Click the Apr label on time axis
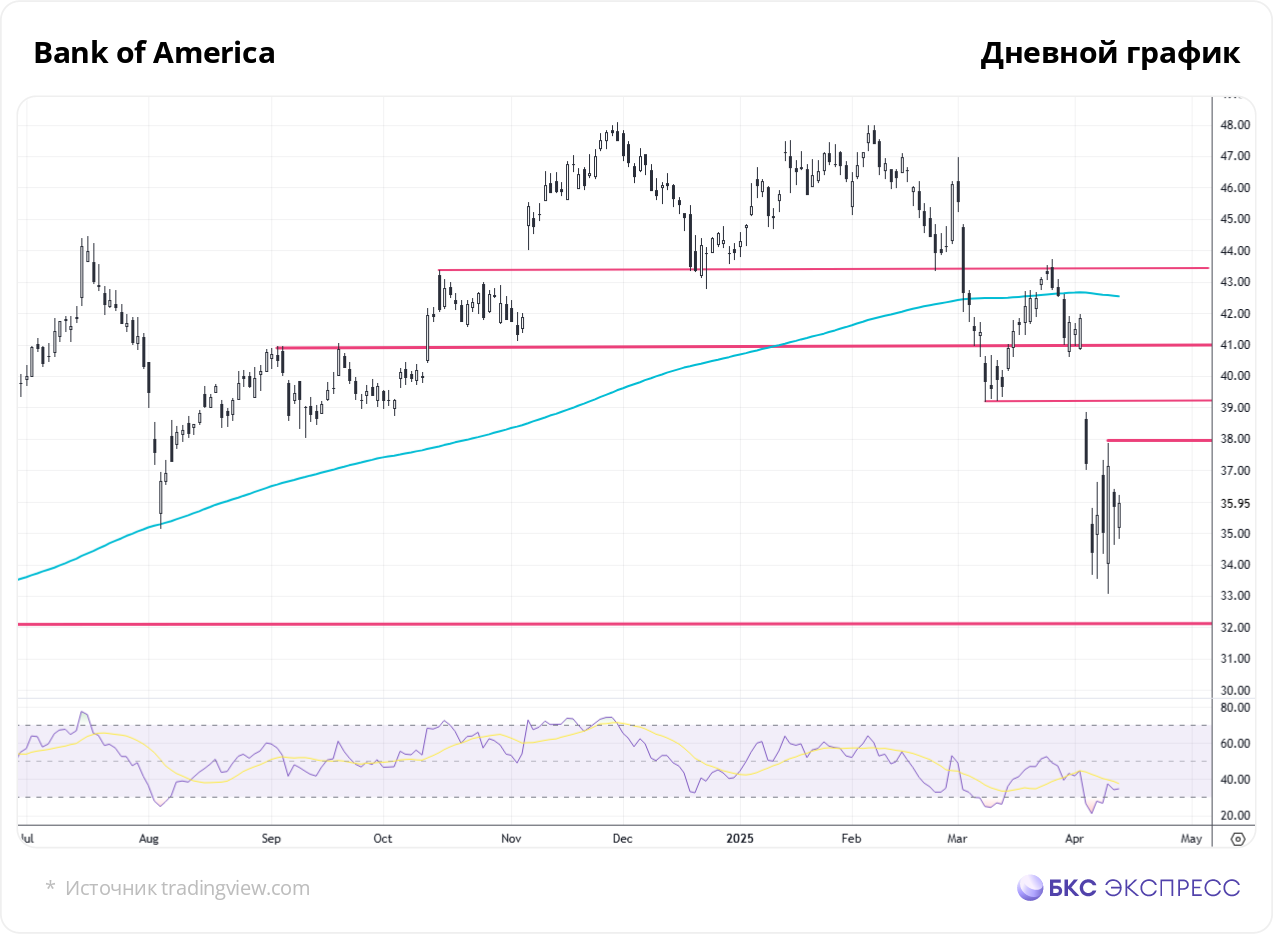1273x934 pixels. coord(1075,839)
